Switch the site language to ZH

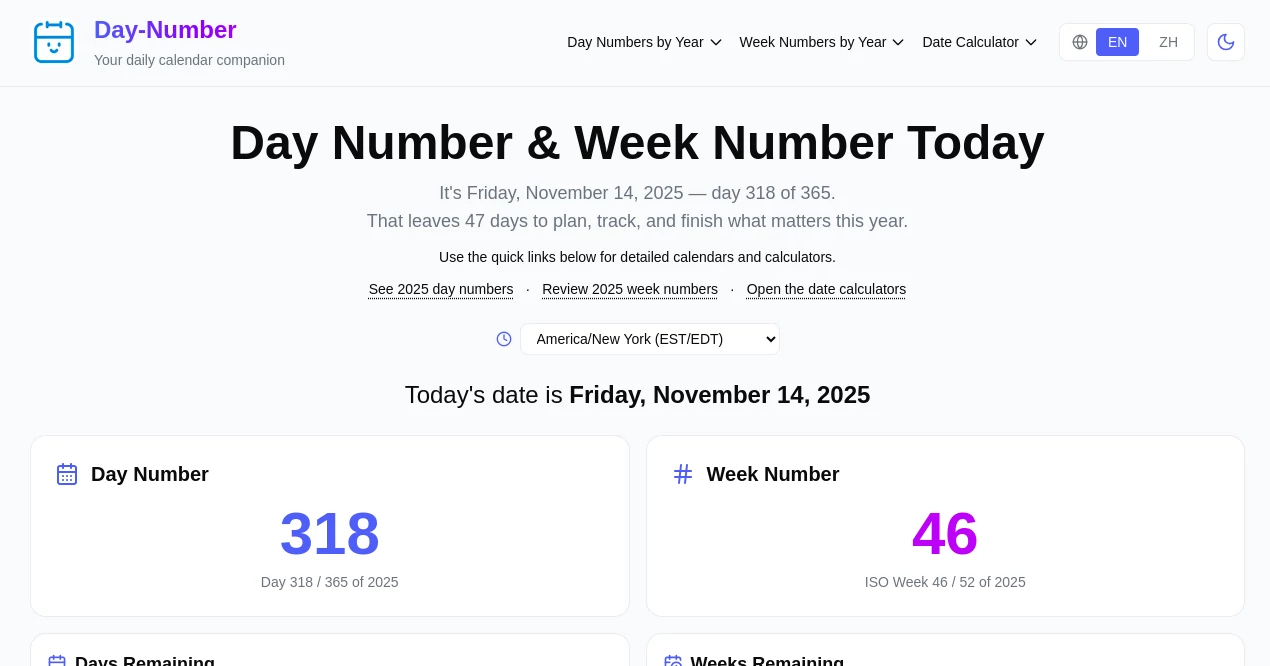pos(1167,42)
